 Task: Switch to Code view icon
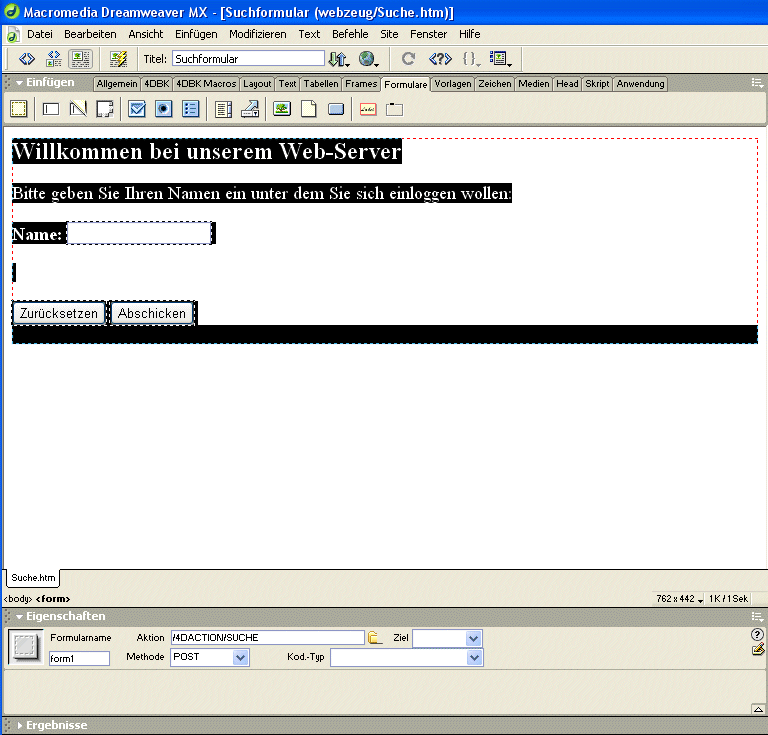pos(27,59)
